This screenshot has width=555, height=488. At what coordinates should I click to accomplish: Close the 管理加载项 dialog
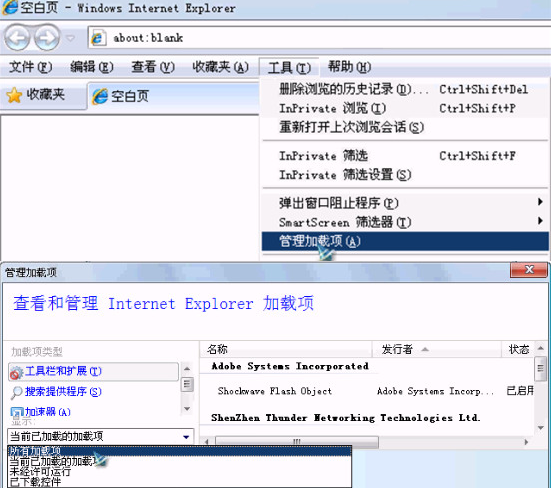(x=529, y=270)
